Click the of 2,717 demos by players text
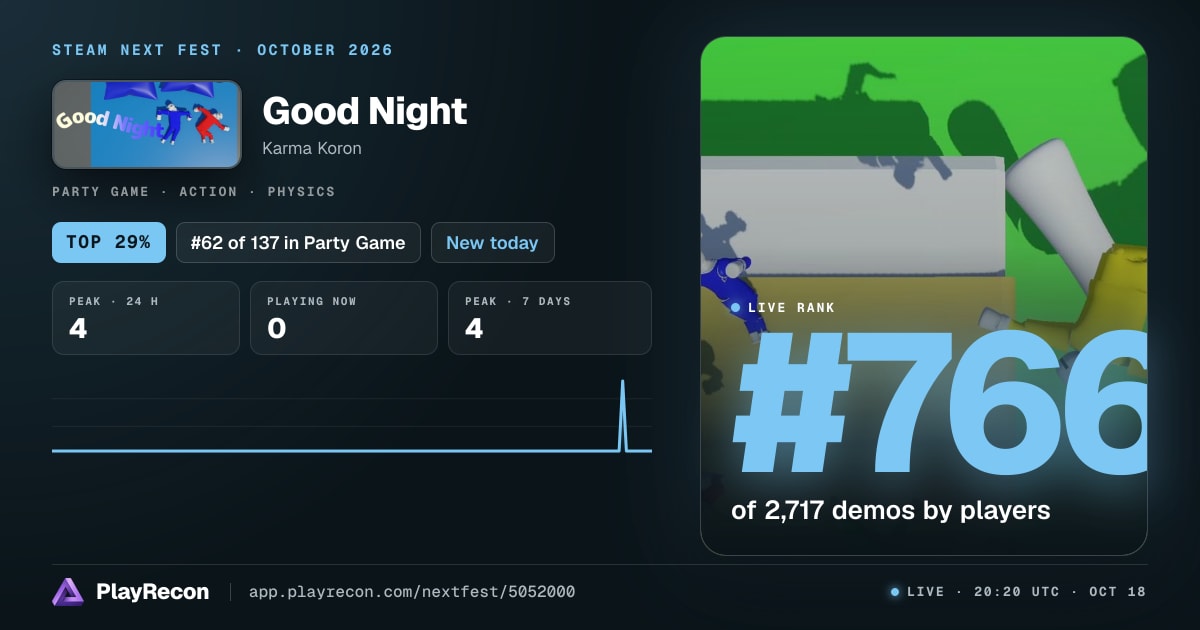This screenshot has height=630, width=1200. pos(891,510)
